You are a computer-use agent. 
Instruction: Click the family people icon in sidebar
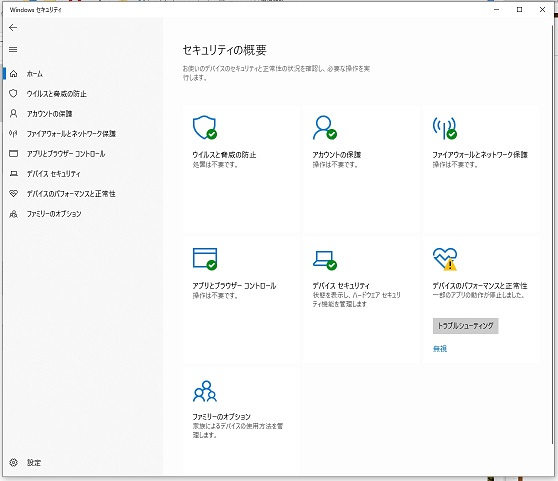(x=13, y=213)
